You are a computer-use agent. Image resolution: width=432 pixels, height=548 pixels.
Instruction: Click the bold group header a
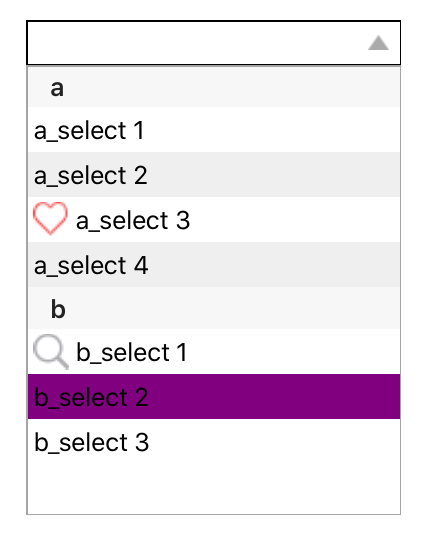tap(57, 88)
